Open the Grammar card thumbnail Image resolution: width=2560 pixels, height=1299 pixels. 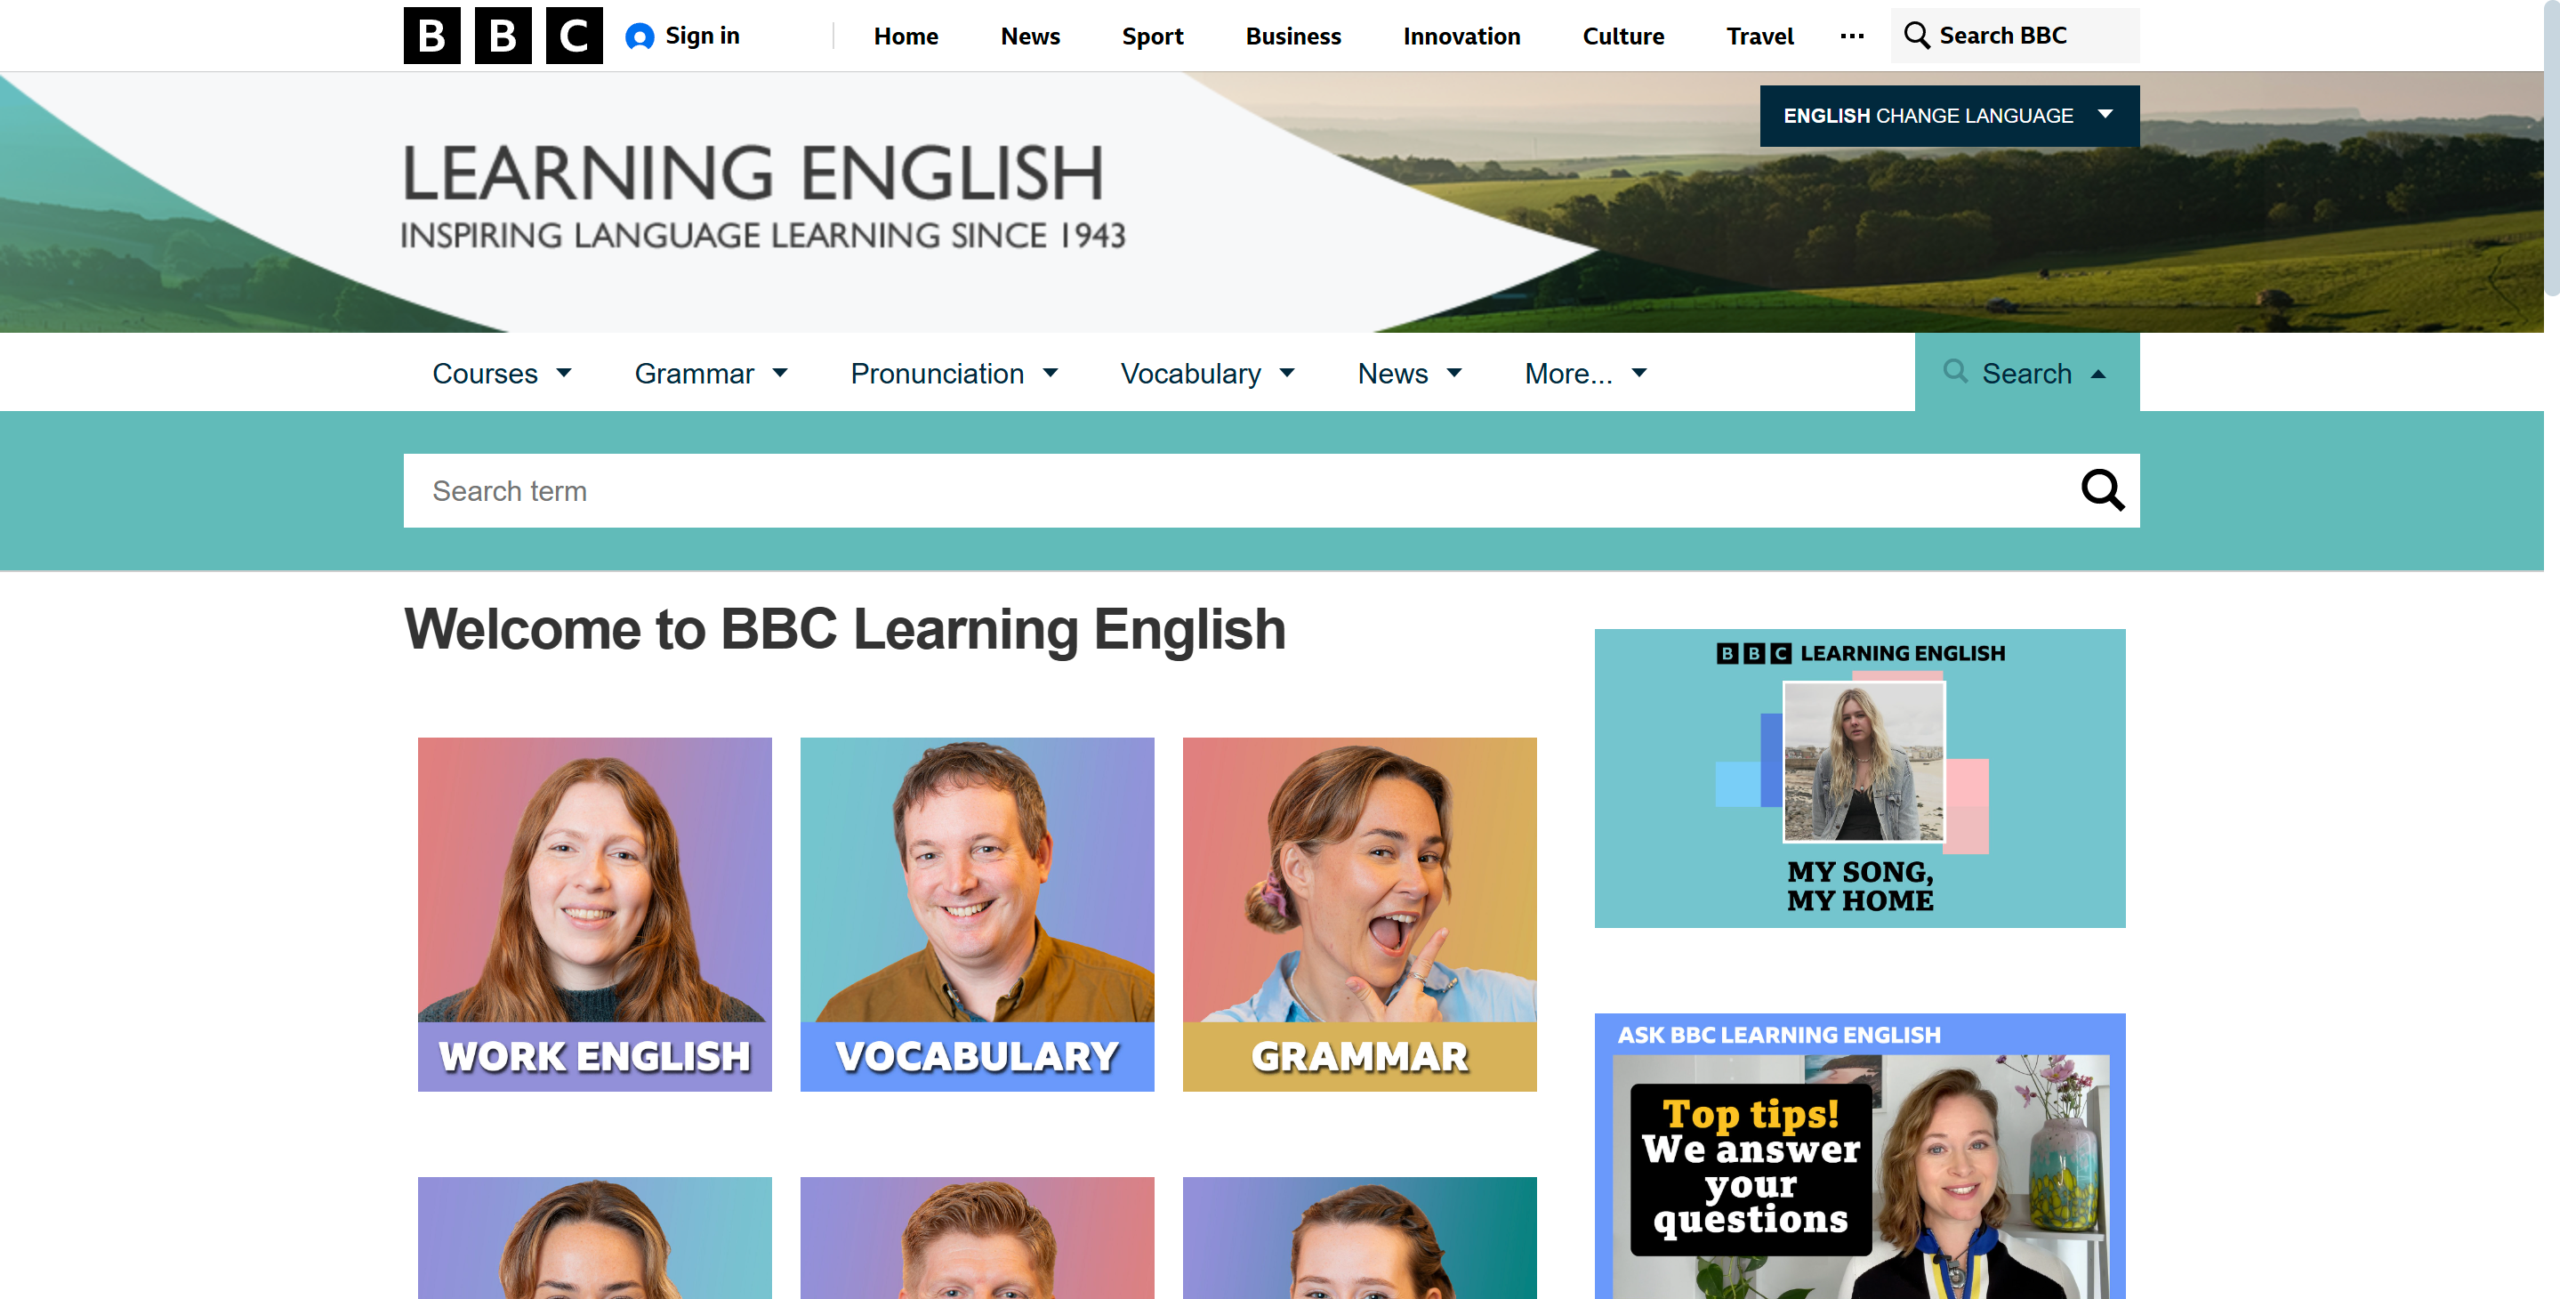pos(1360,914)
